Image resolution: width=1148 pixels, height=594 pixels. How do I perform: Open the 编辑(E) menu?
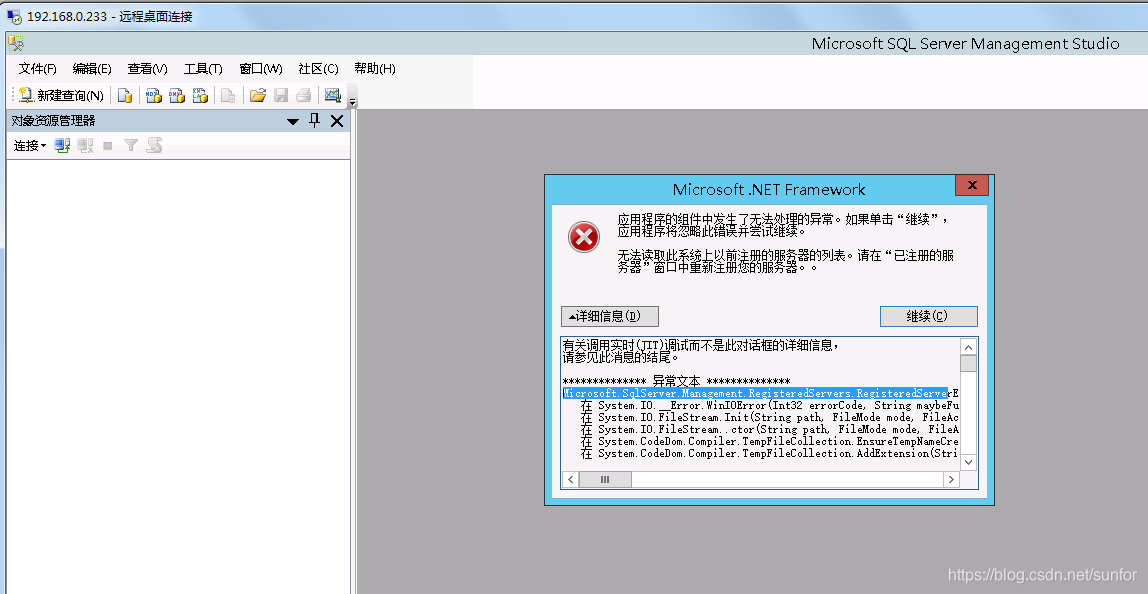(92, 69)
